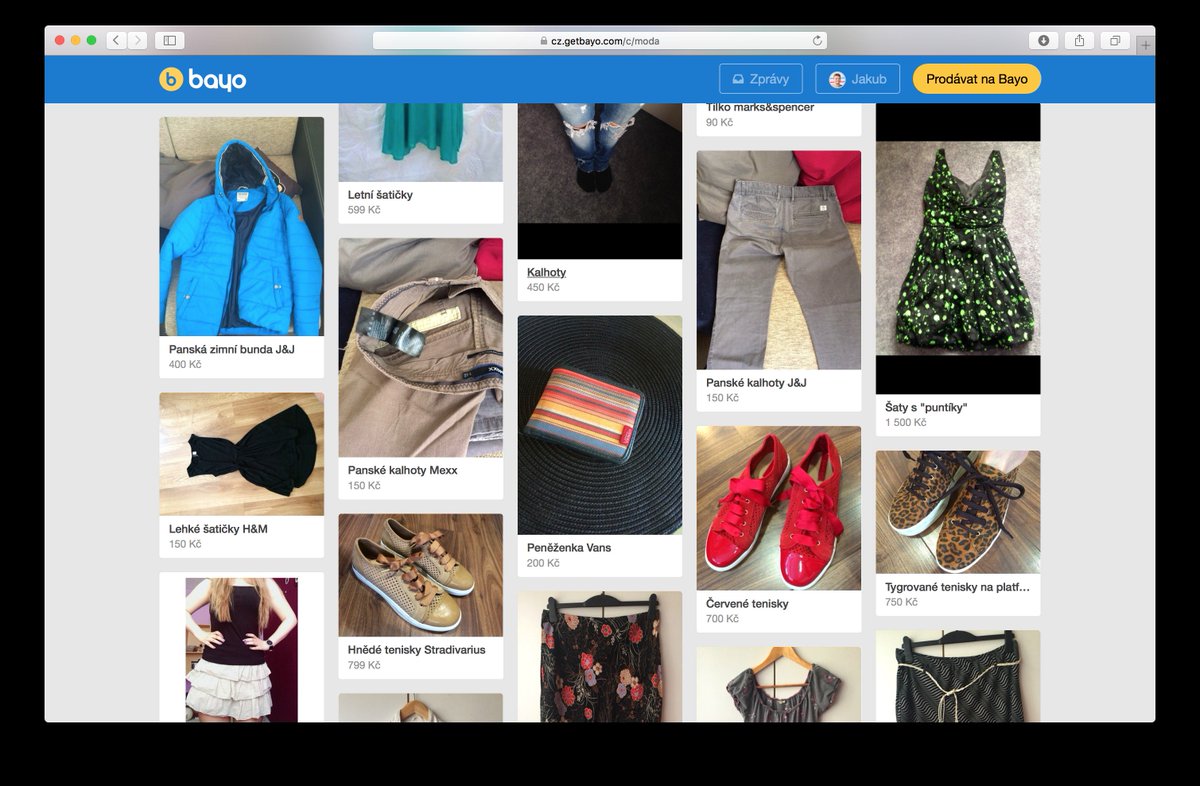The height and width of the screenshot is (786, 1200).
Task: Open Safari downloads icon
Action: (1043, 40)
